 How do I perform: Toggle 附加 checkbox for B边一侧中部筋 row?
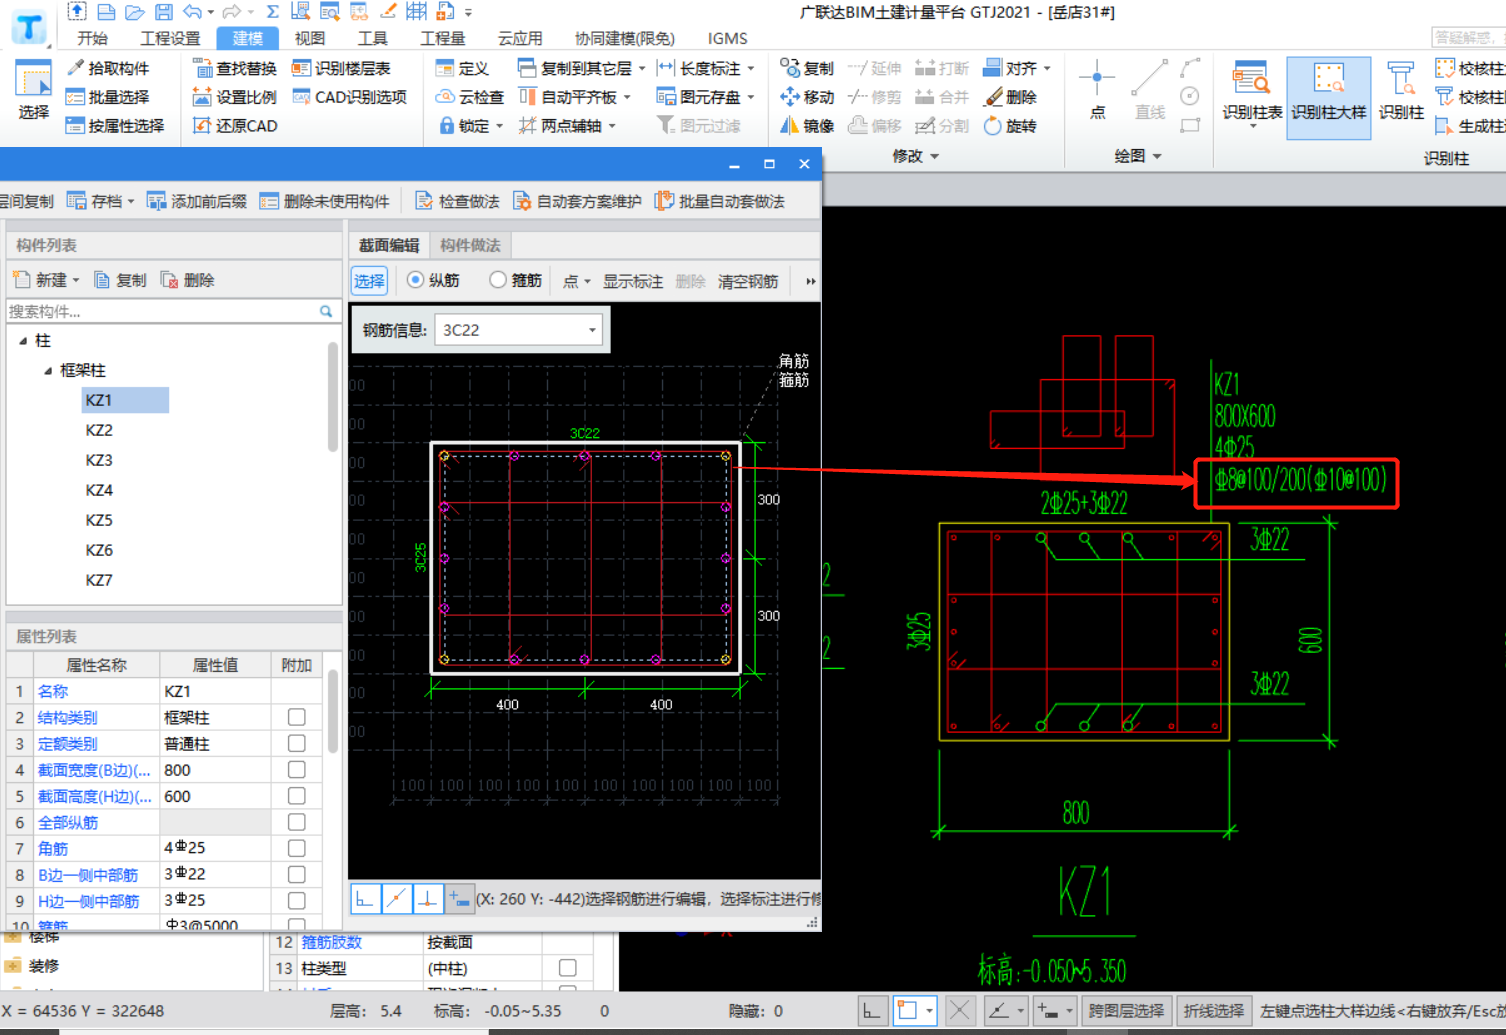(x=296, y=874)
